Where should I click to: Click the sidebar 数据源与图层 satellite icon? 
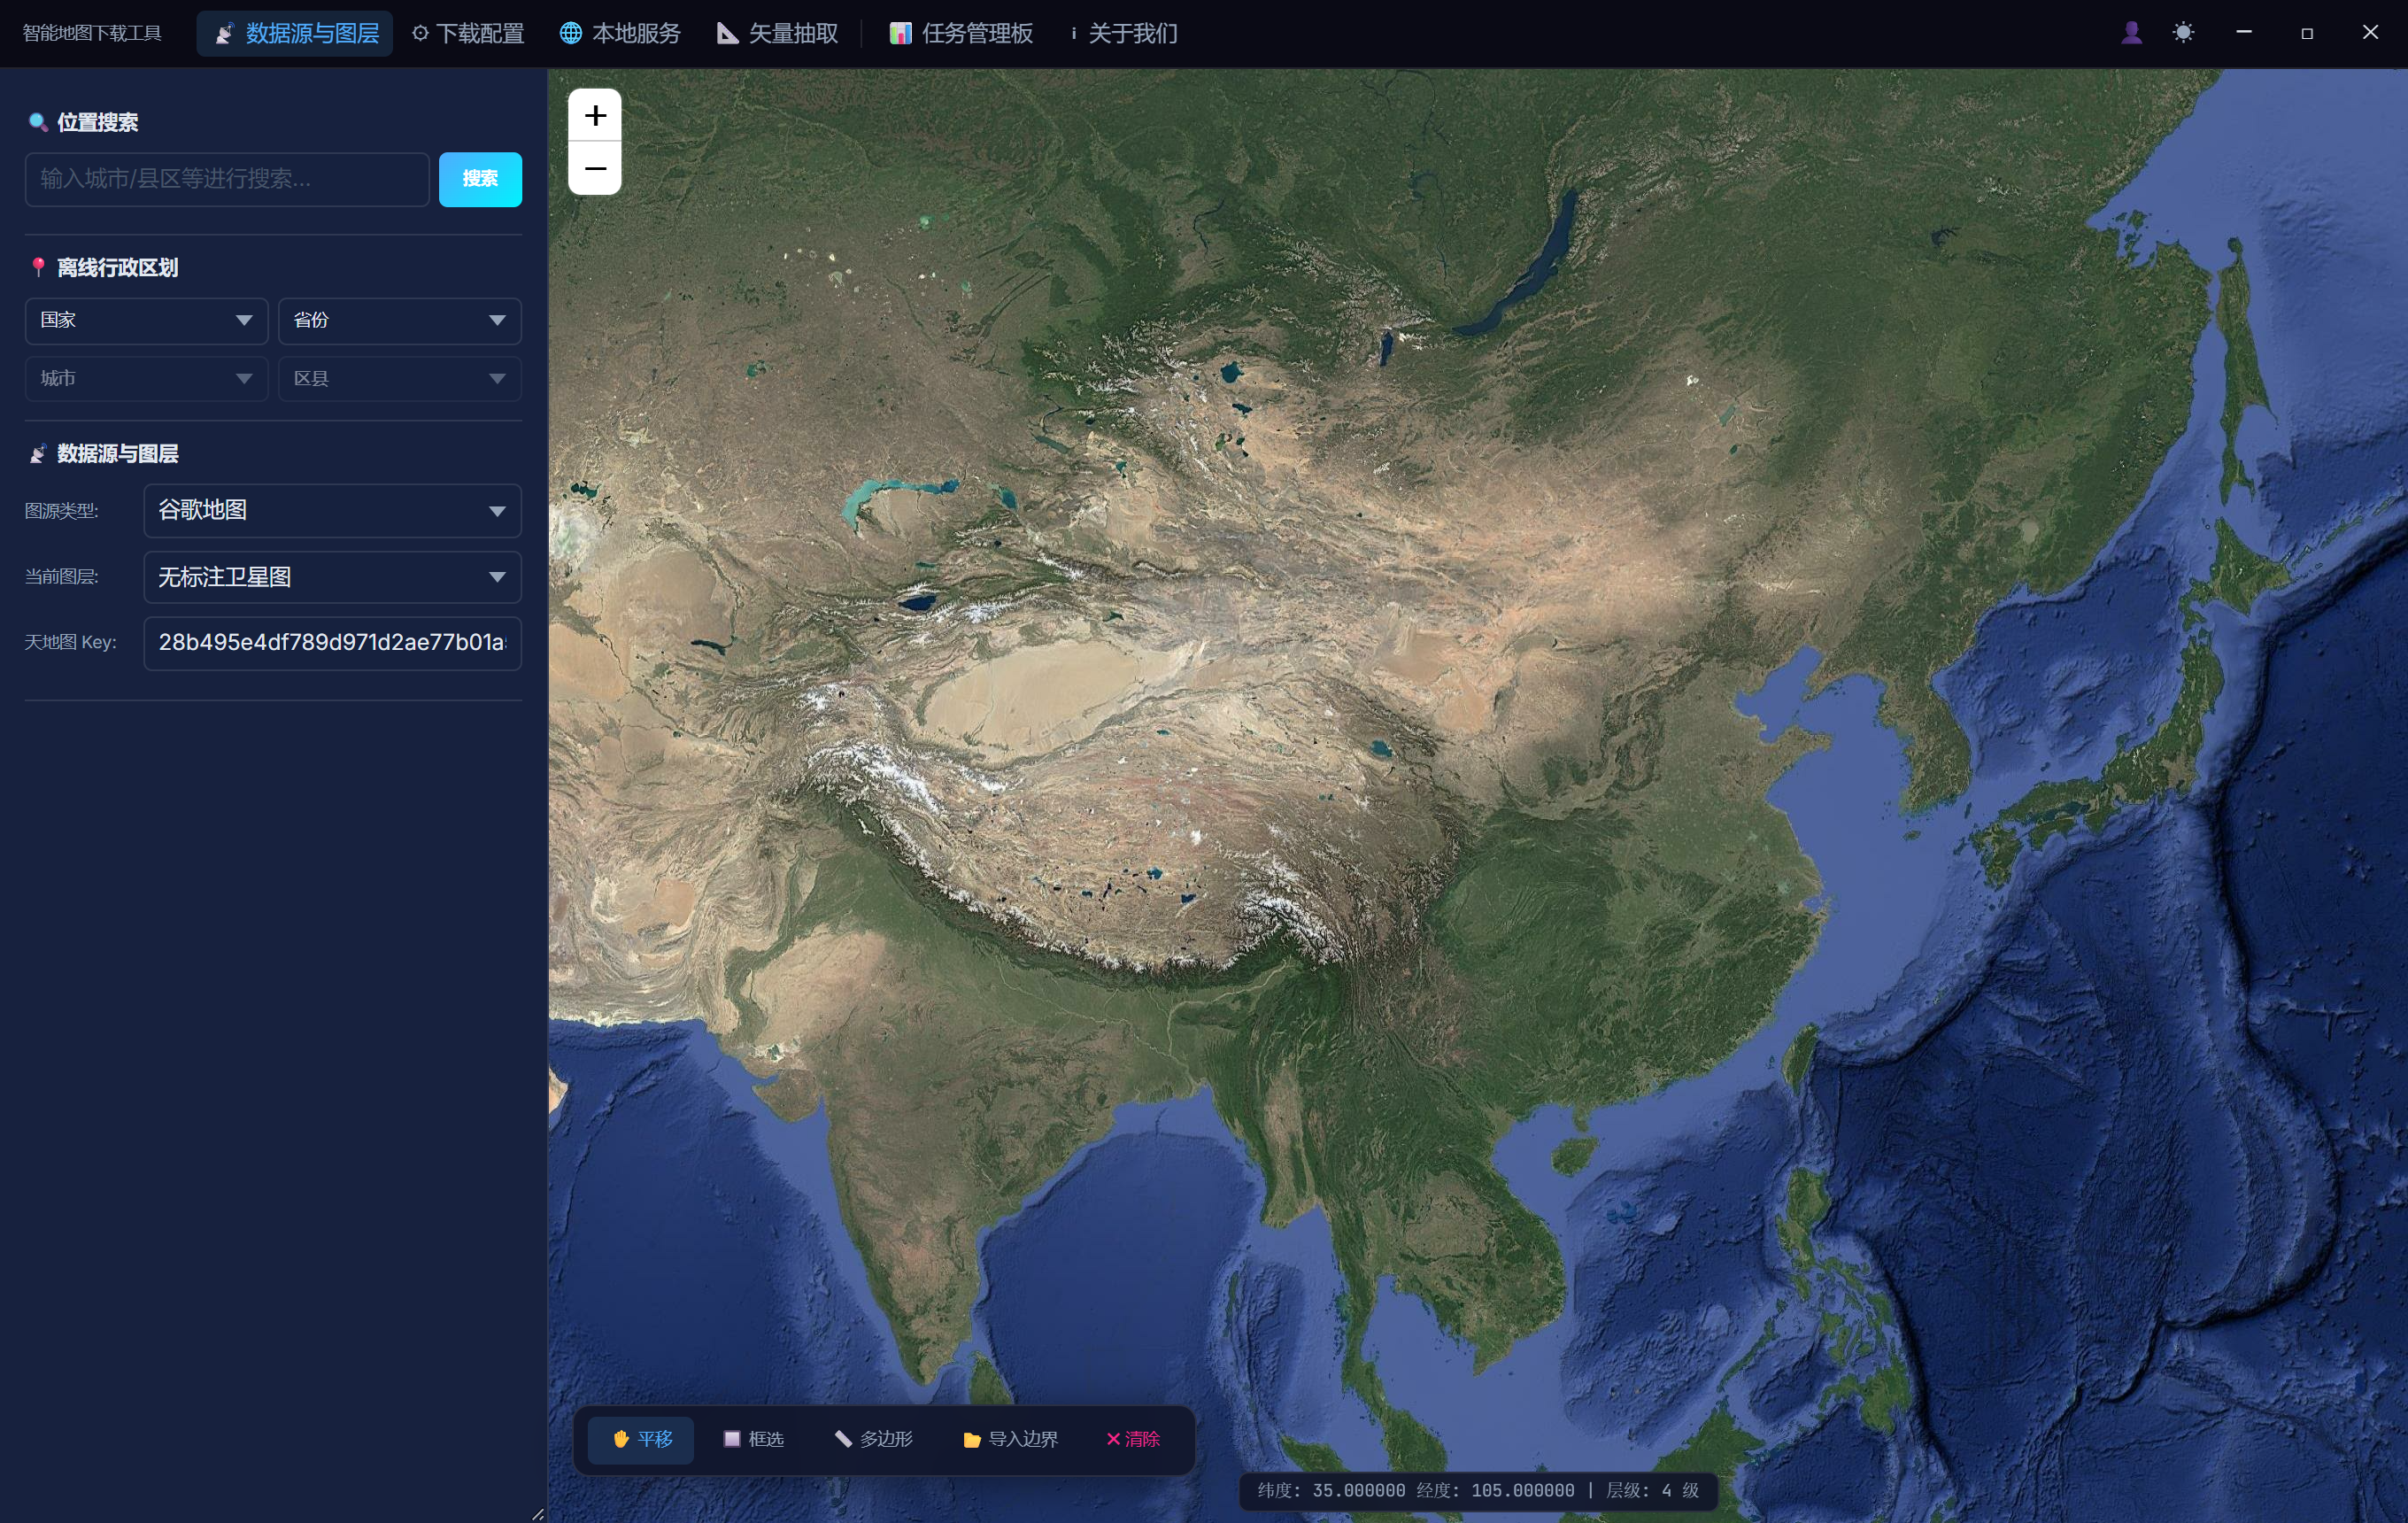(x=38, y=453)
